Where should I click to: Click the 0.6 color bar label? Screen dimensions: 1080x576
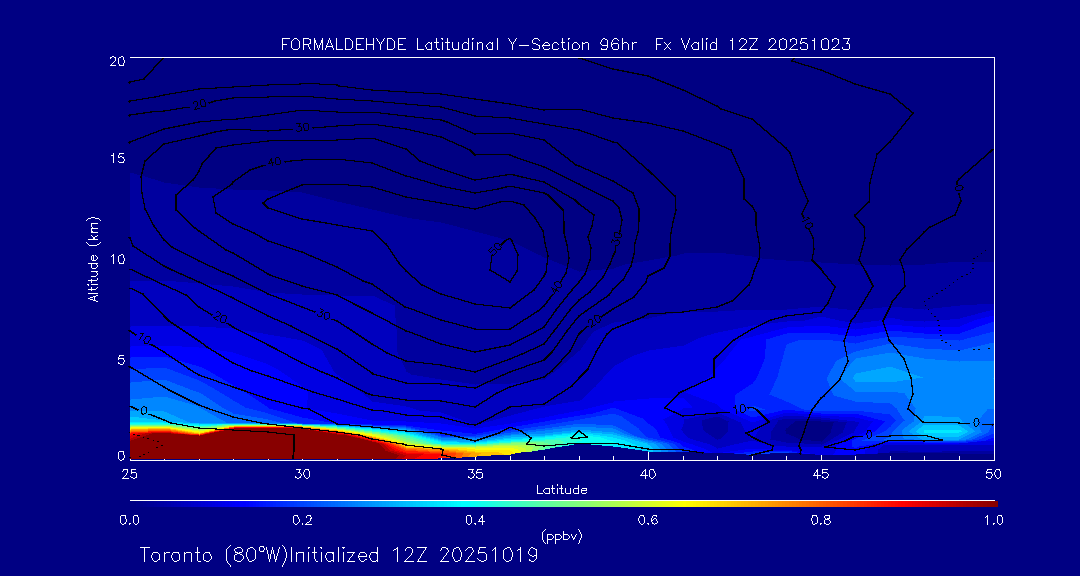648,520
